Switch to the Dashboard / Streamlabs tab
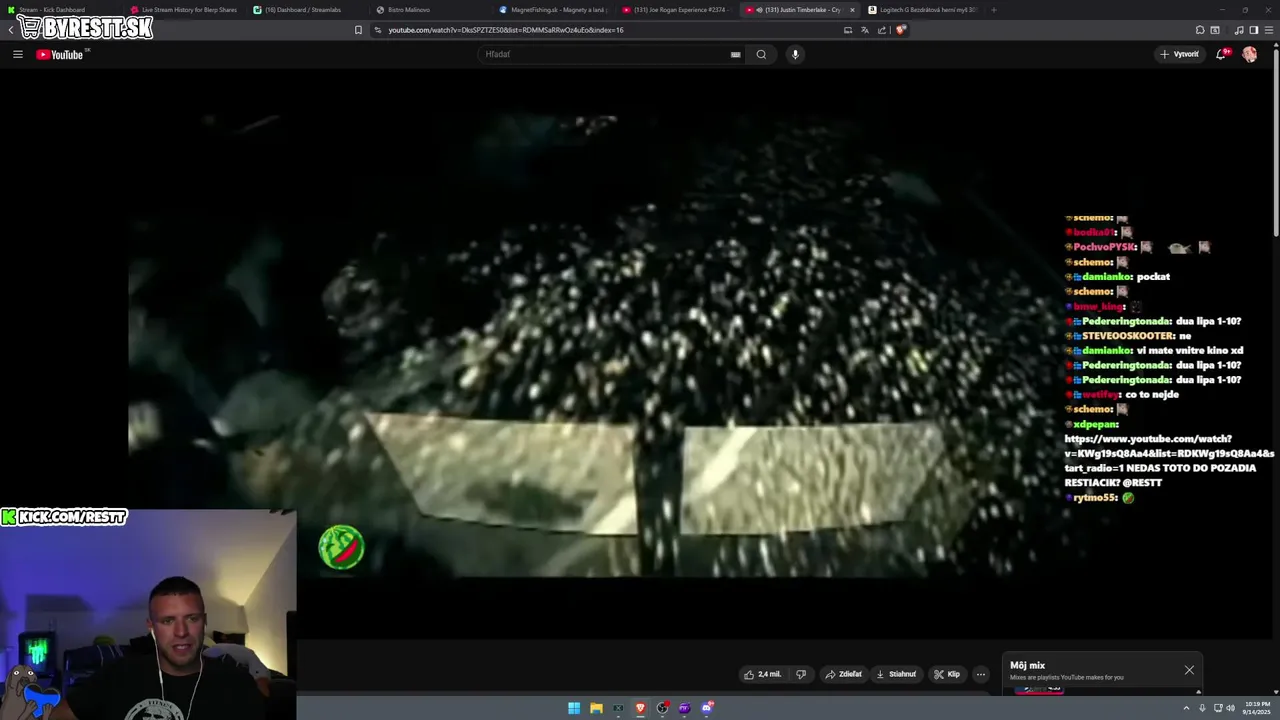 tap(305, 10)
